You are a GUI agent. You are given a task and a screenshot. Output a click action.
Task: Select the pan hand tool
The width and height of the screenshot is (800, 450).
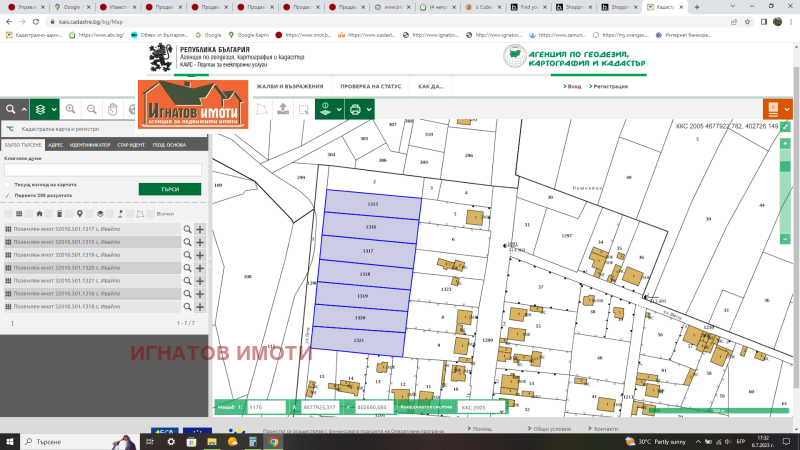113,109
